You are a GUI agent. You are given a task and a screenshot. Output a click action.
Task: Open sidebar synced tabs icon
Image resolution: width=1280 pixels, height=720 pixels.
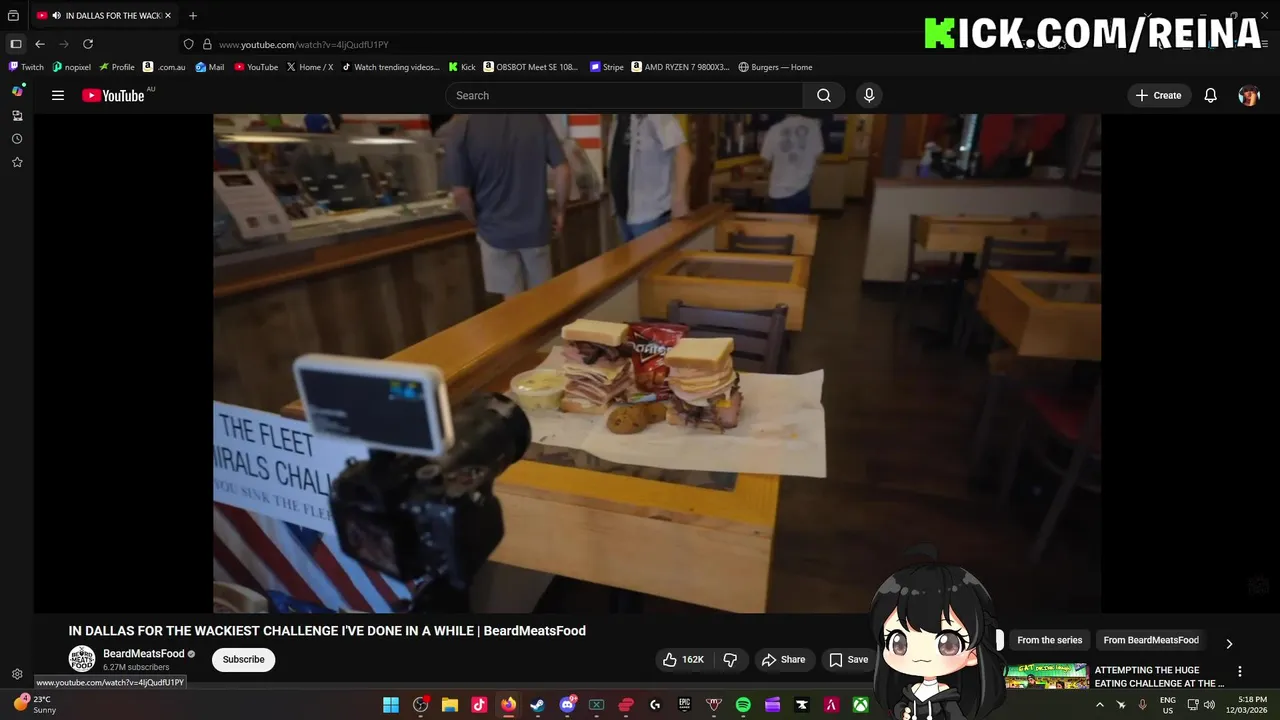tap(17, 116)
